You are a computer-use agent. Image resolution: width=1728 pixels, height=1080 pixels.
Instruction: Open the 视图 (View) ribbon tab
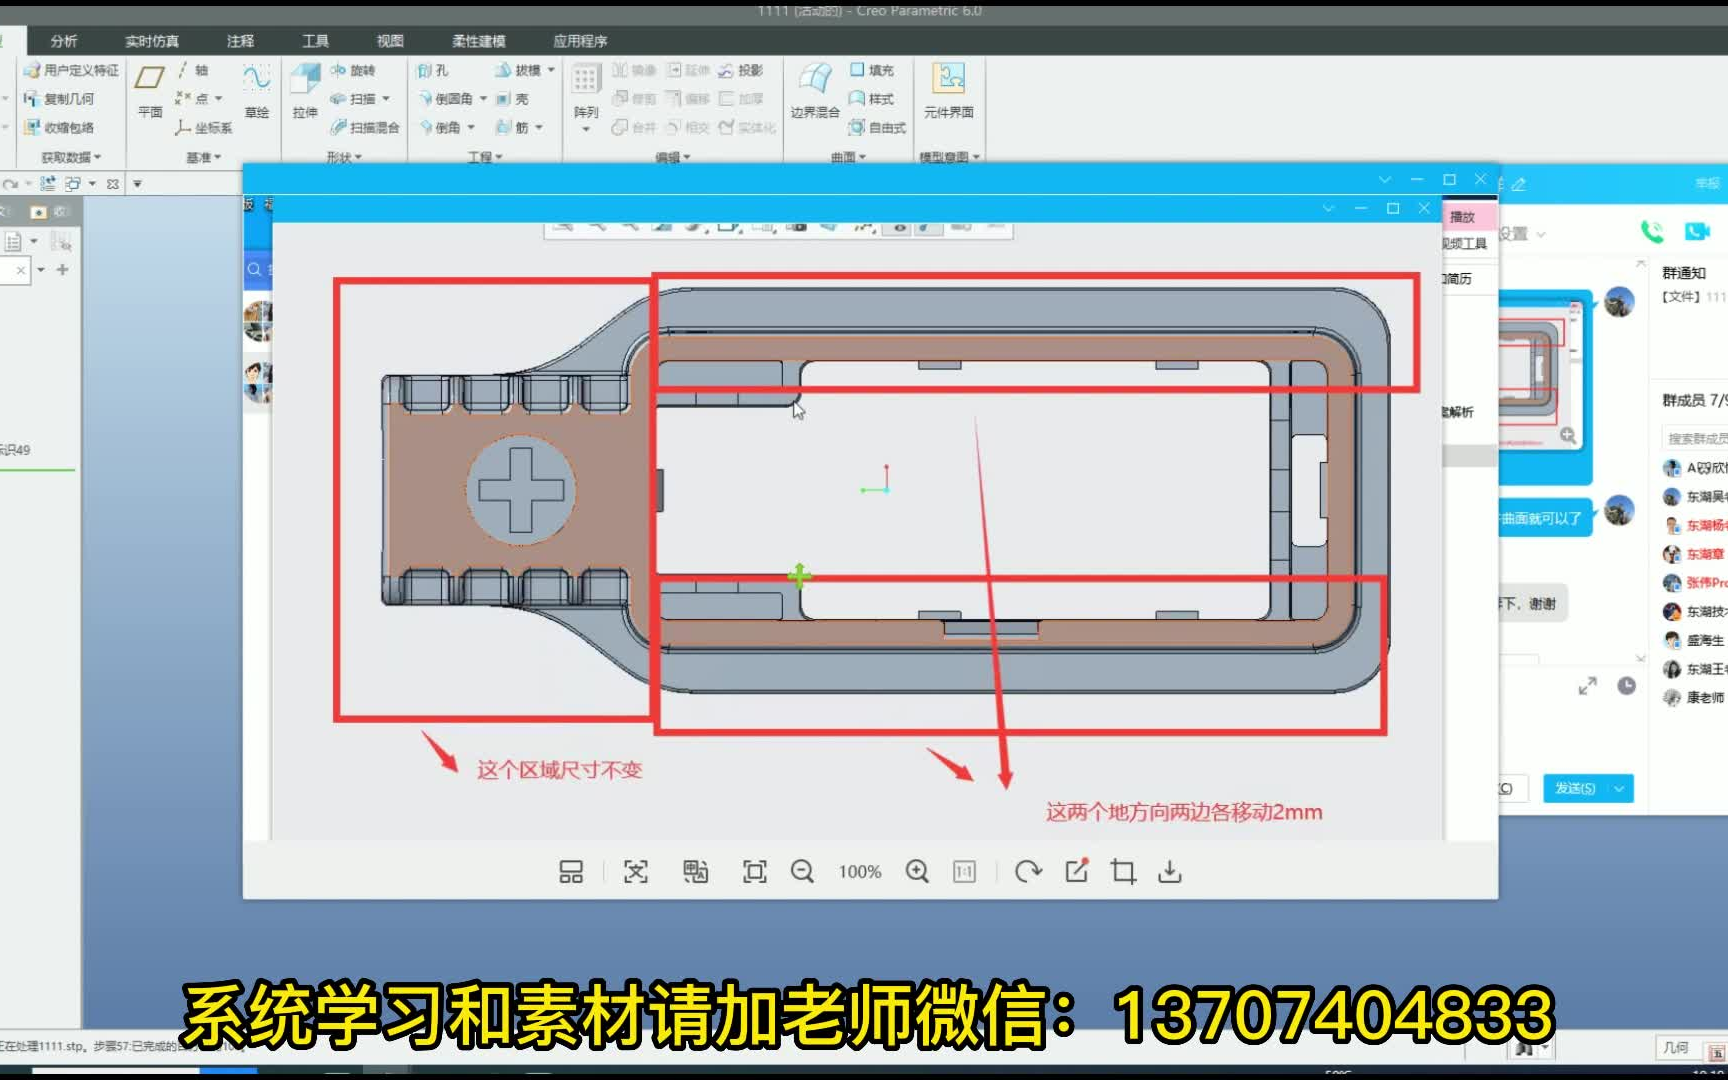(x=390, y=41)
